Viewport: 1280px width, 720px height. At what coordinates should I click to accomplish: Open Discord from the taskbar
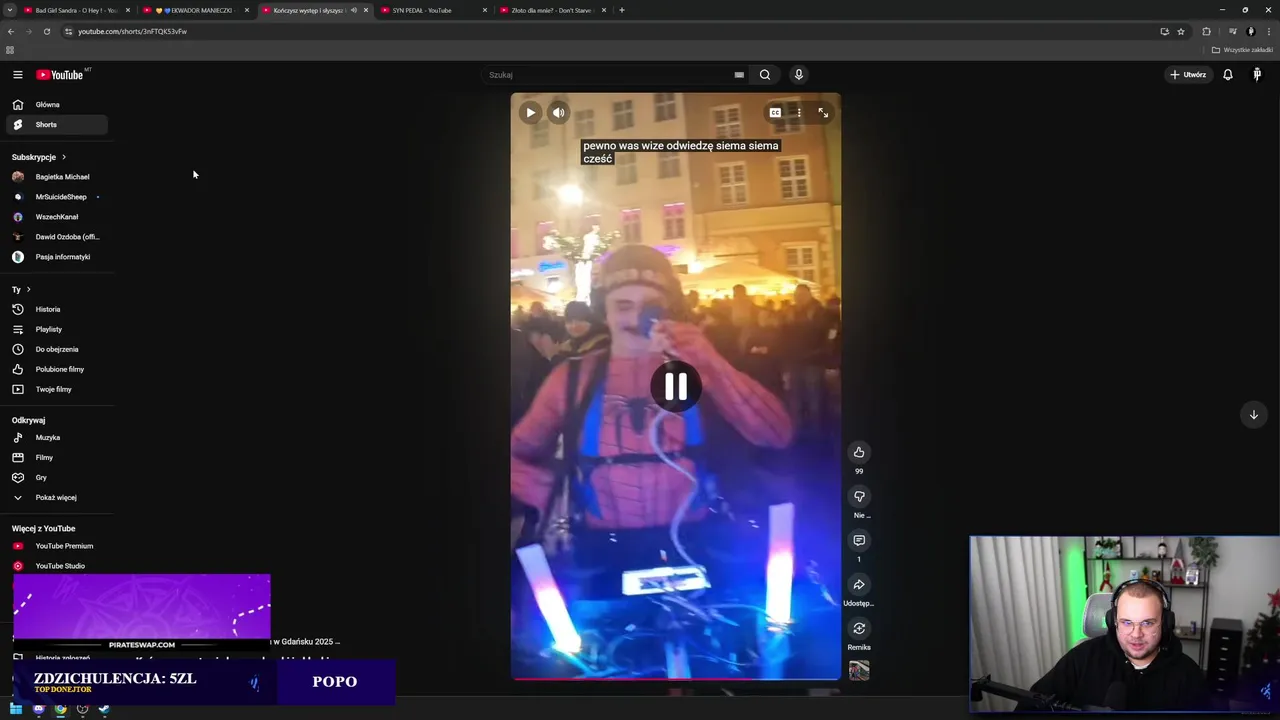coord(38,709)
